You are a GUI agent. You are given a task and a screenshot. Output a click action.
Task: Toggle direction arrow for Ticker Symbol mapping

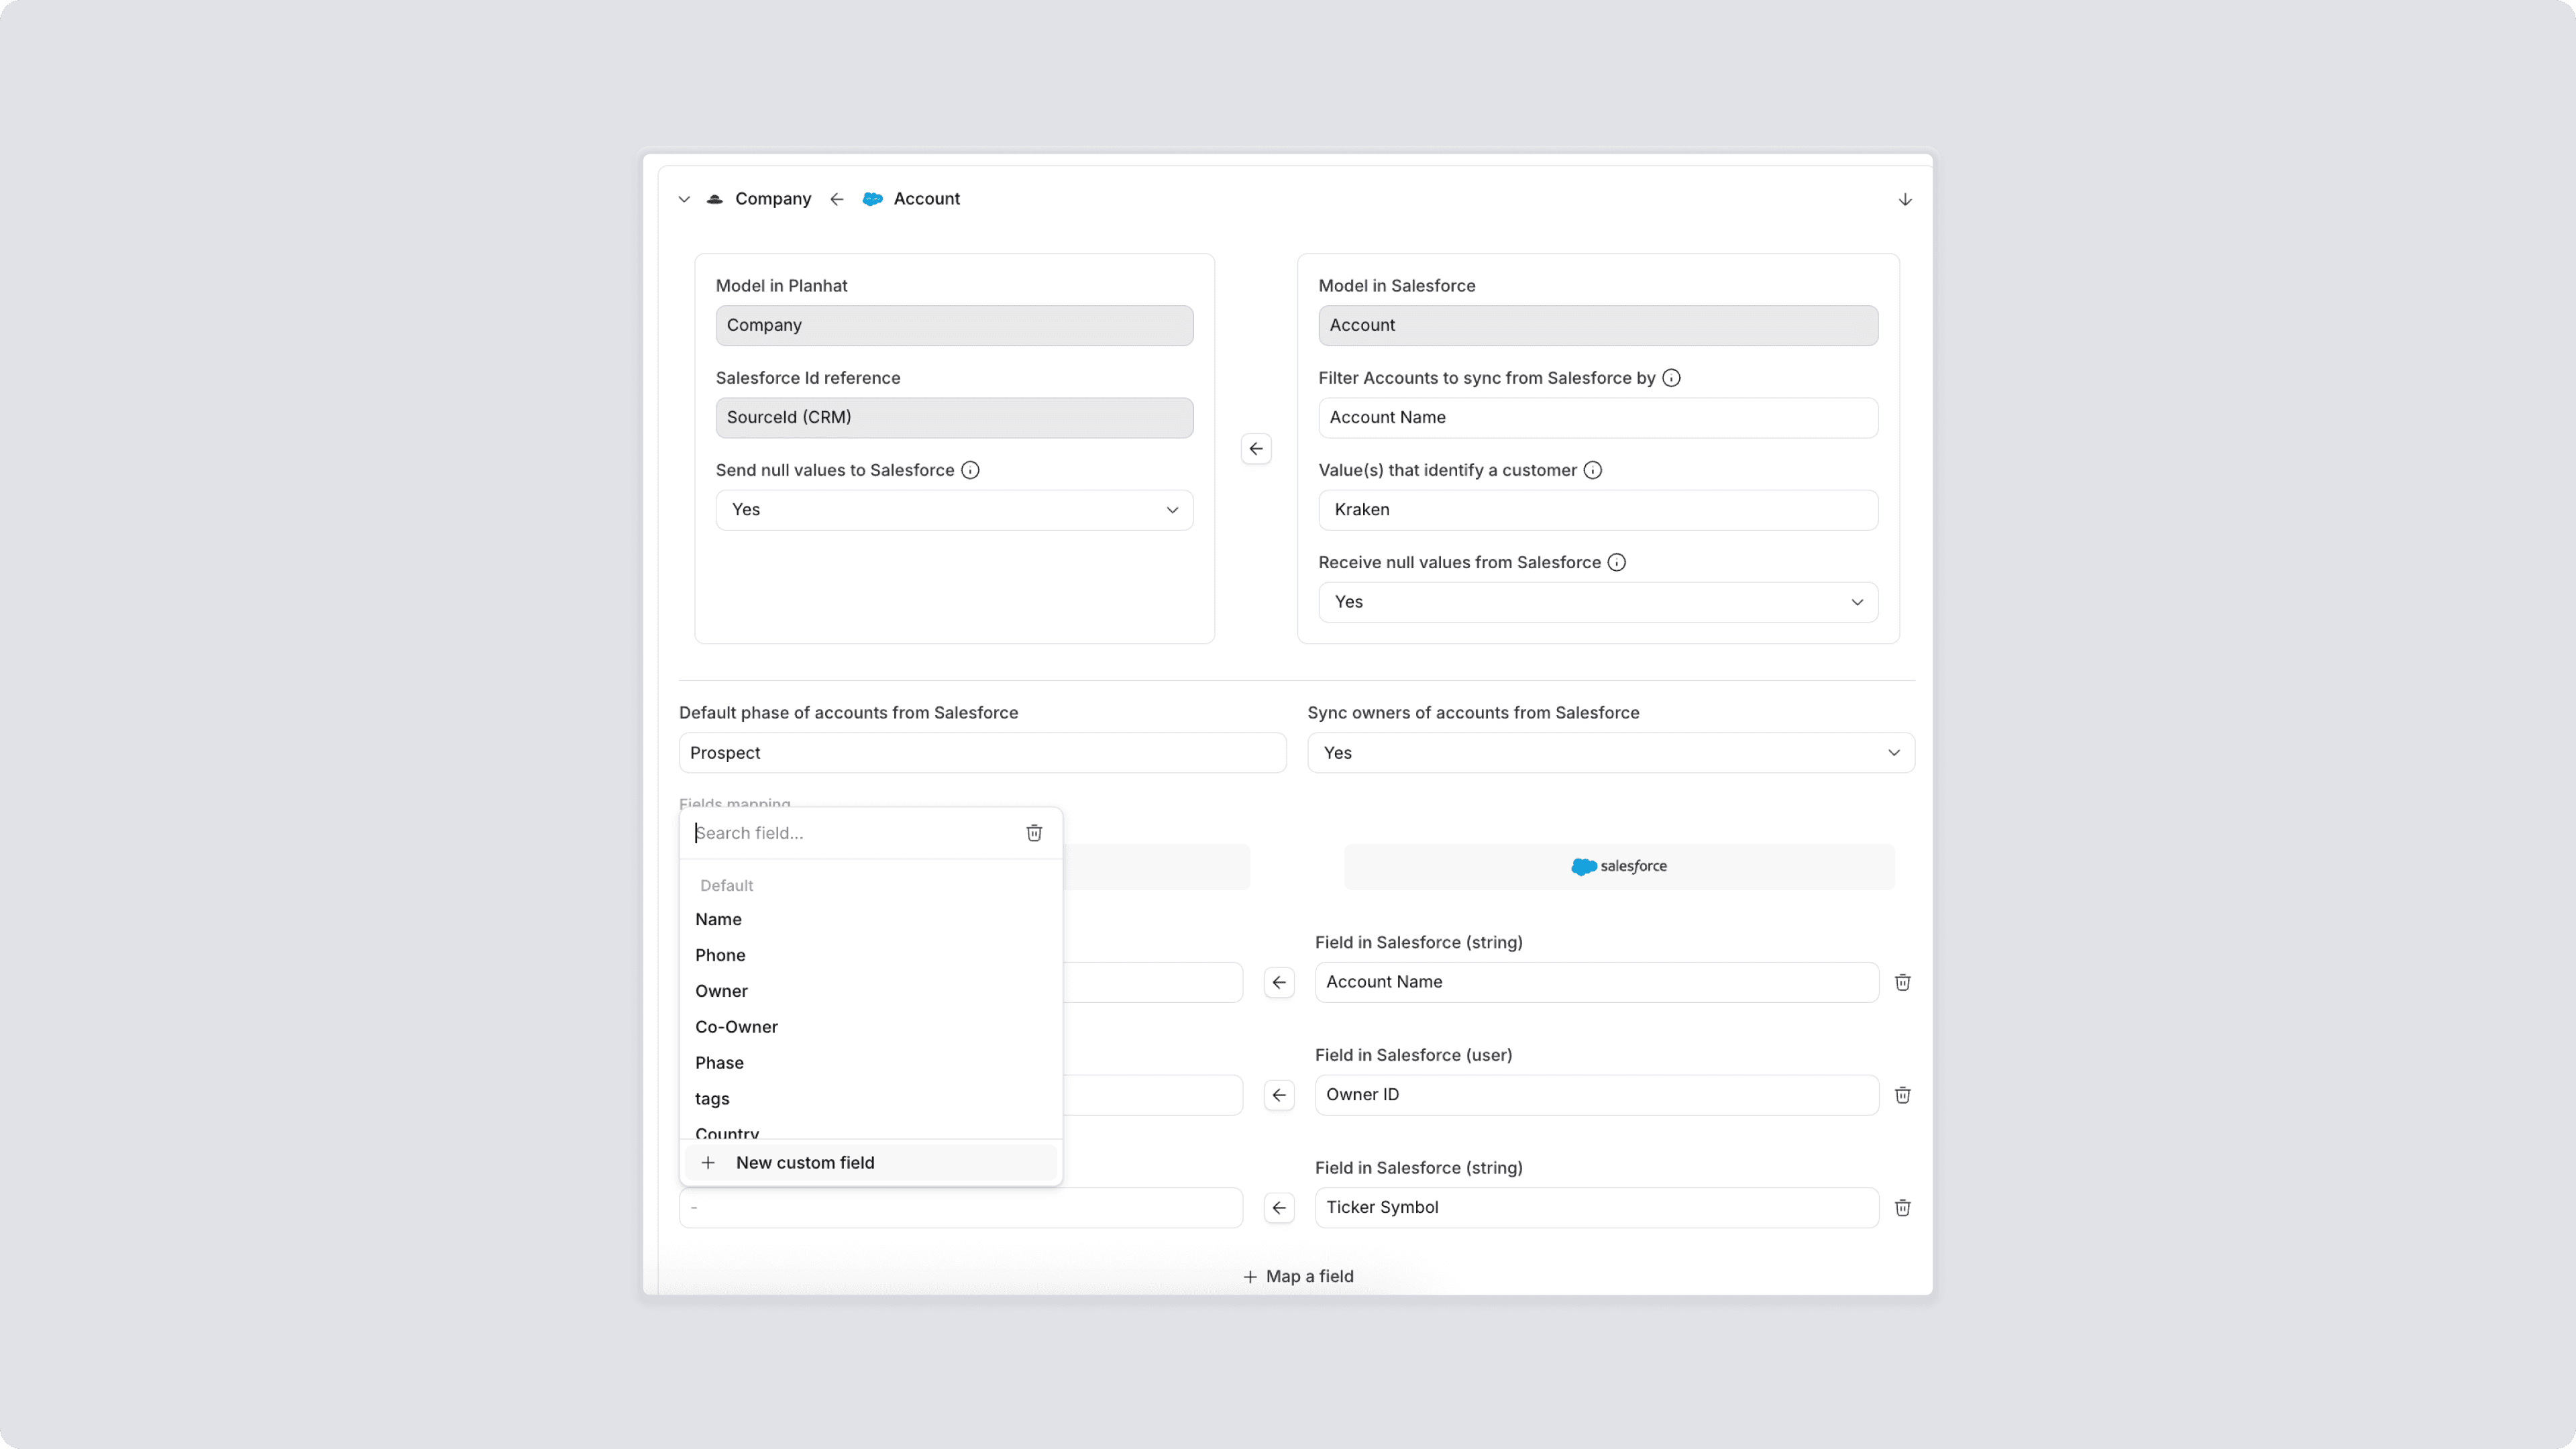tap(1279, 1208)
